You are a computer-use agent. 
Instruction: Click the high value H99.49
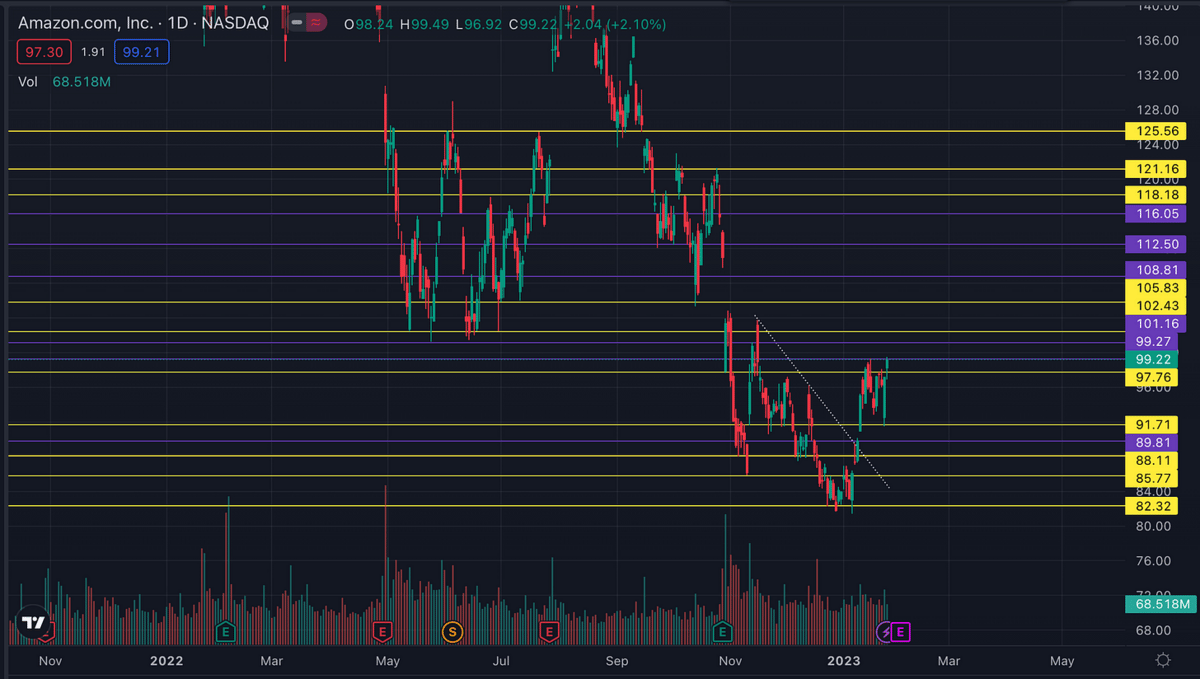(424, 23)
